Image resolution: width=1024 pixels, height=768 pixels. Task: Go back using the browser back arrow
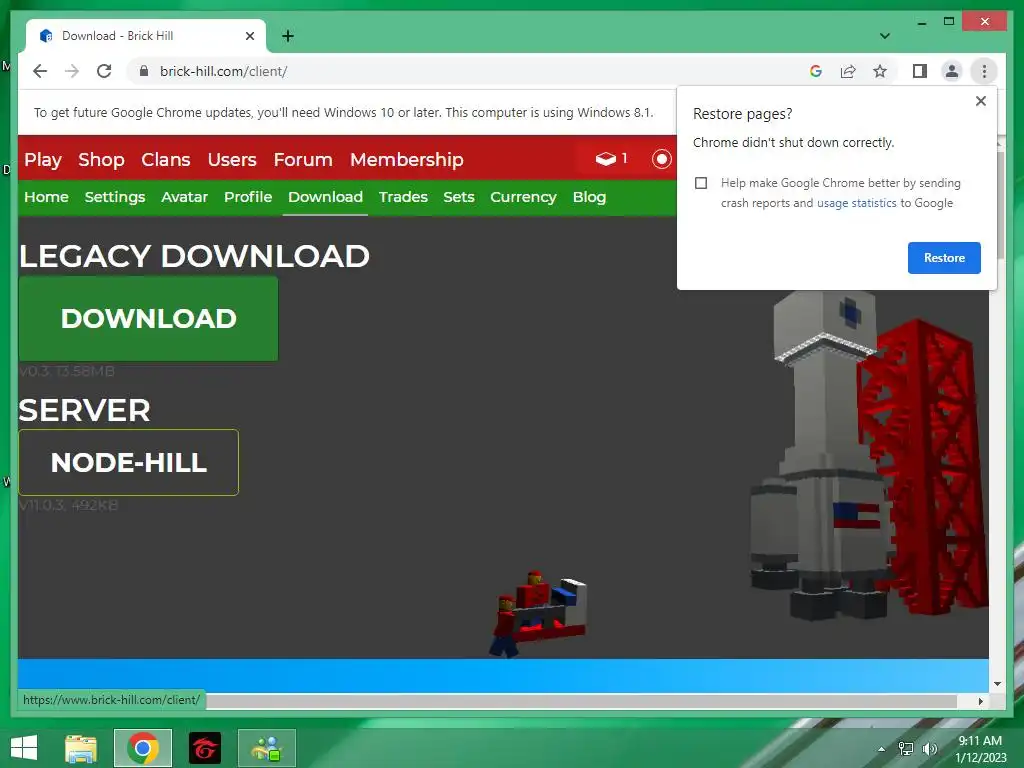(x=40, y=71)
